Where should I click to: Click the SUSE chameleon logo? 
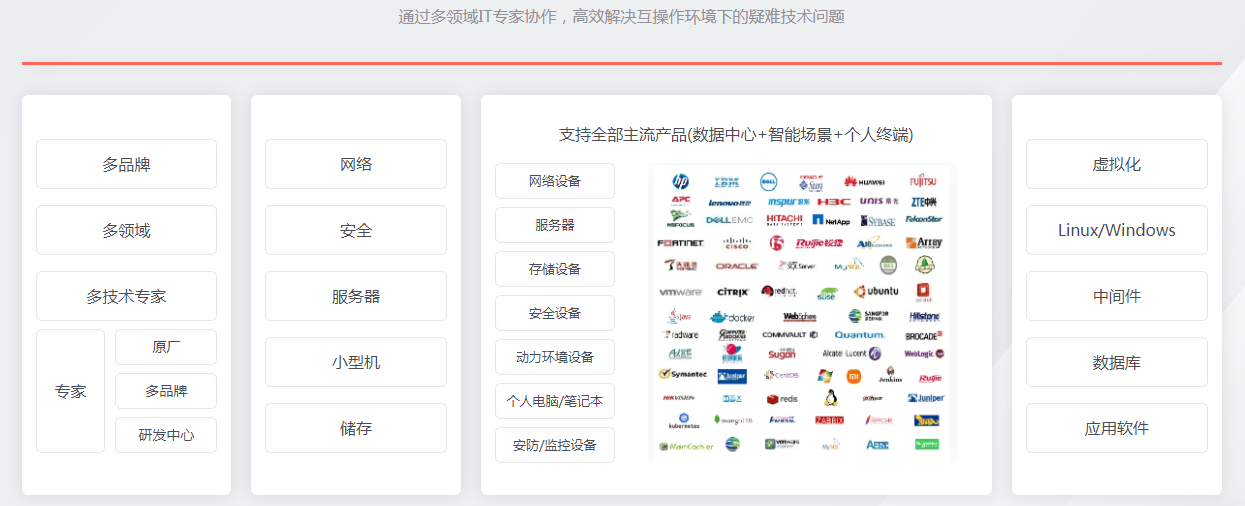(826, 293)
